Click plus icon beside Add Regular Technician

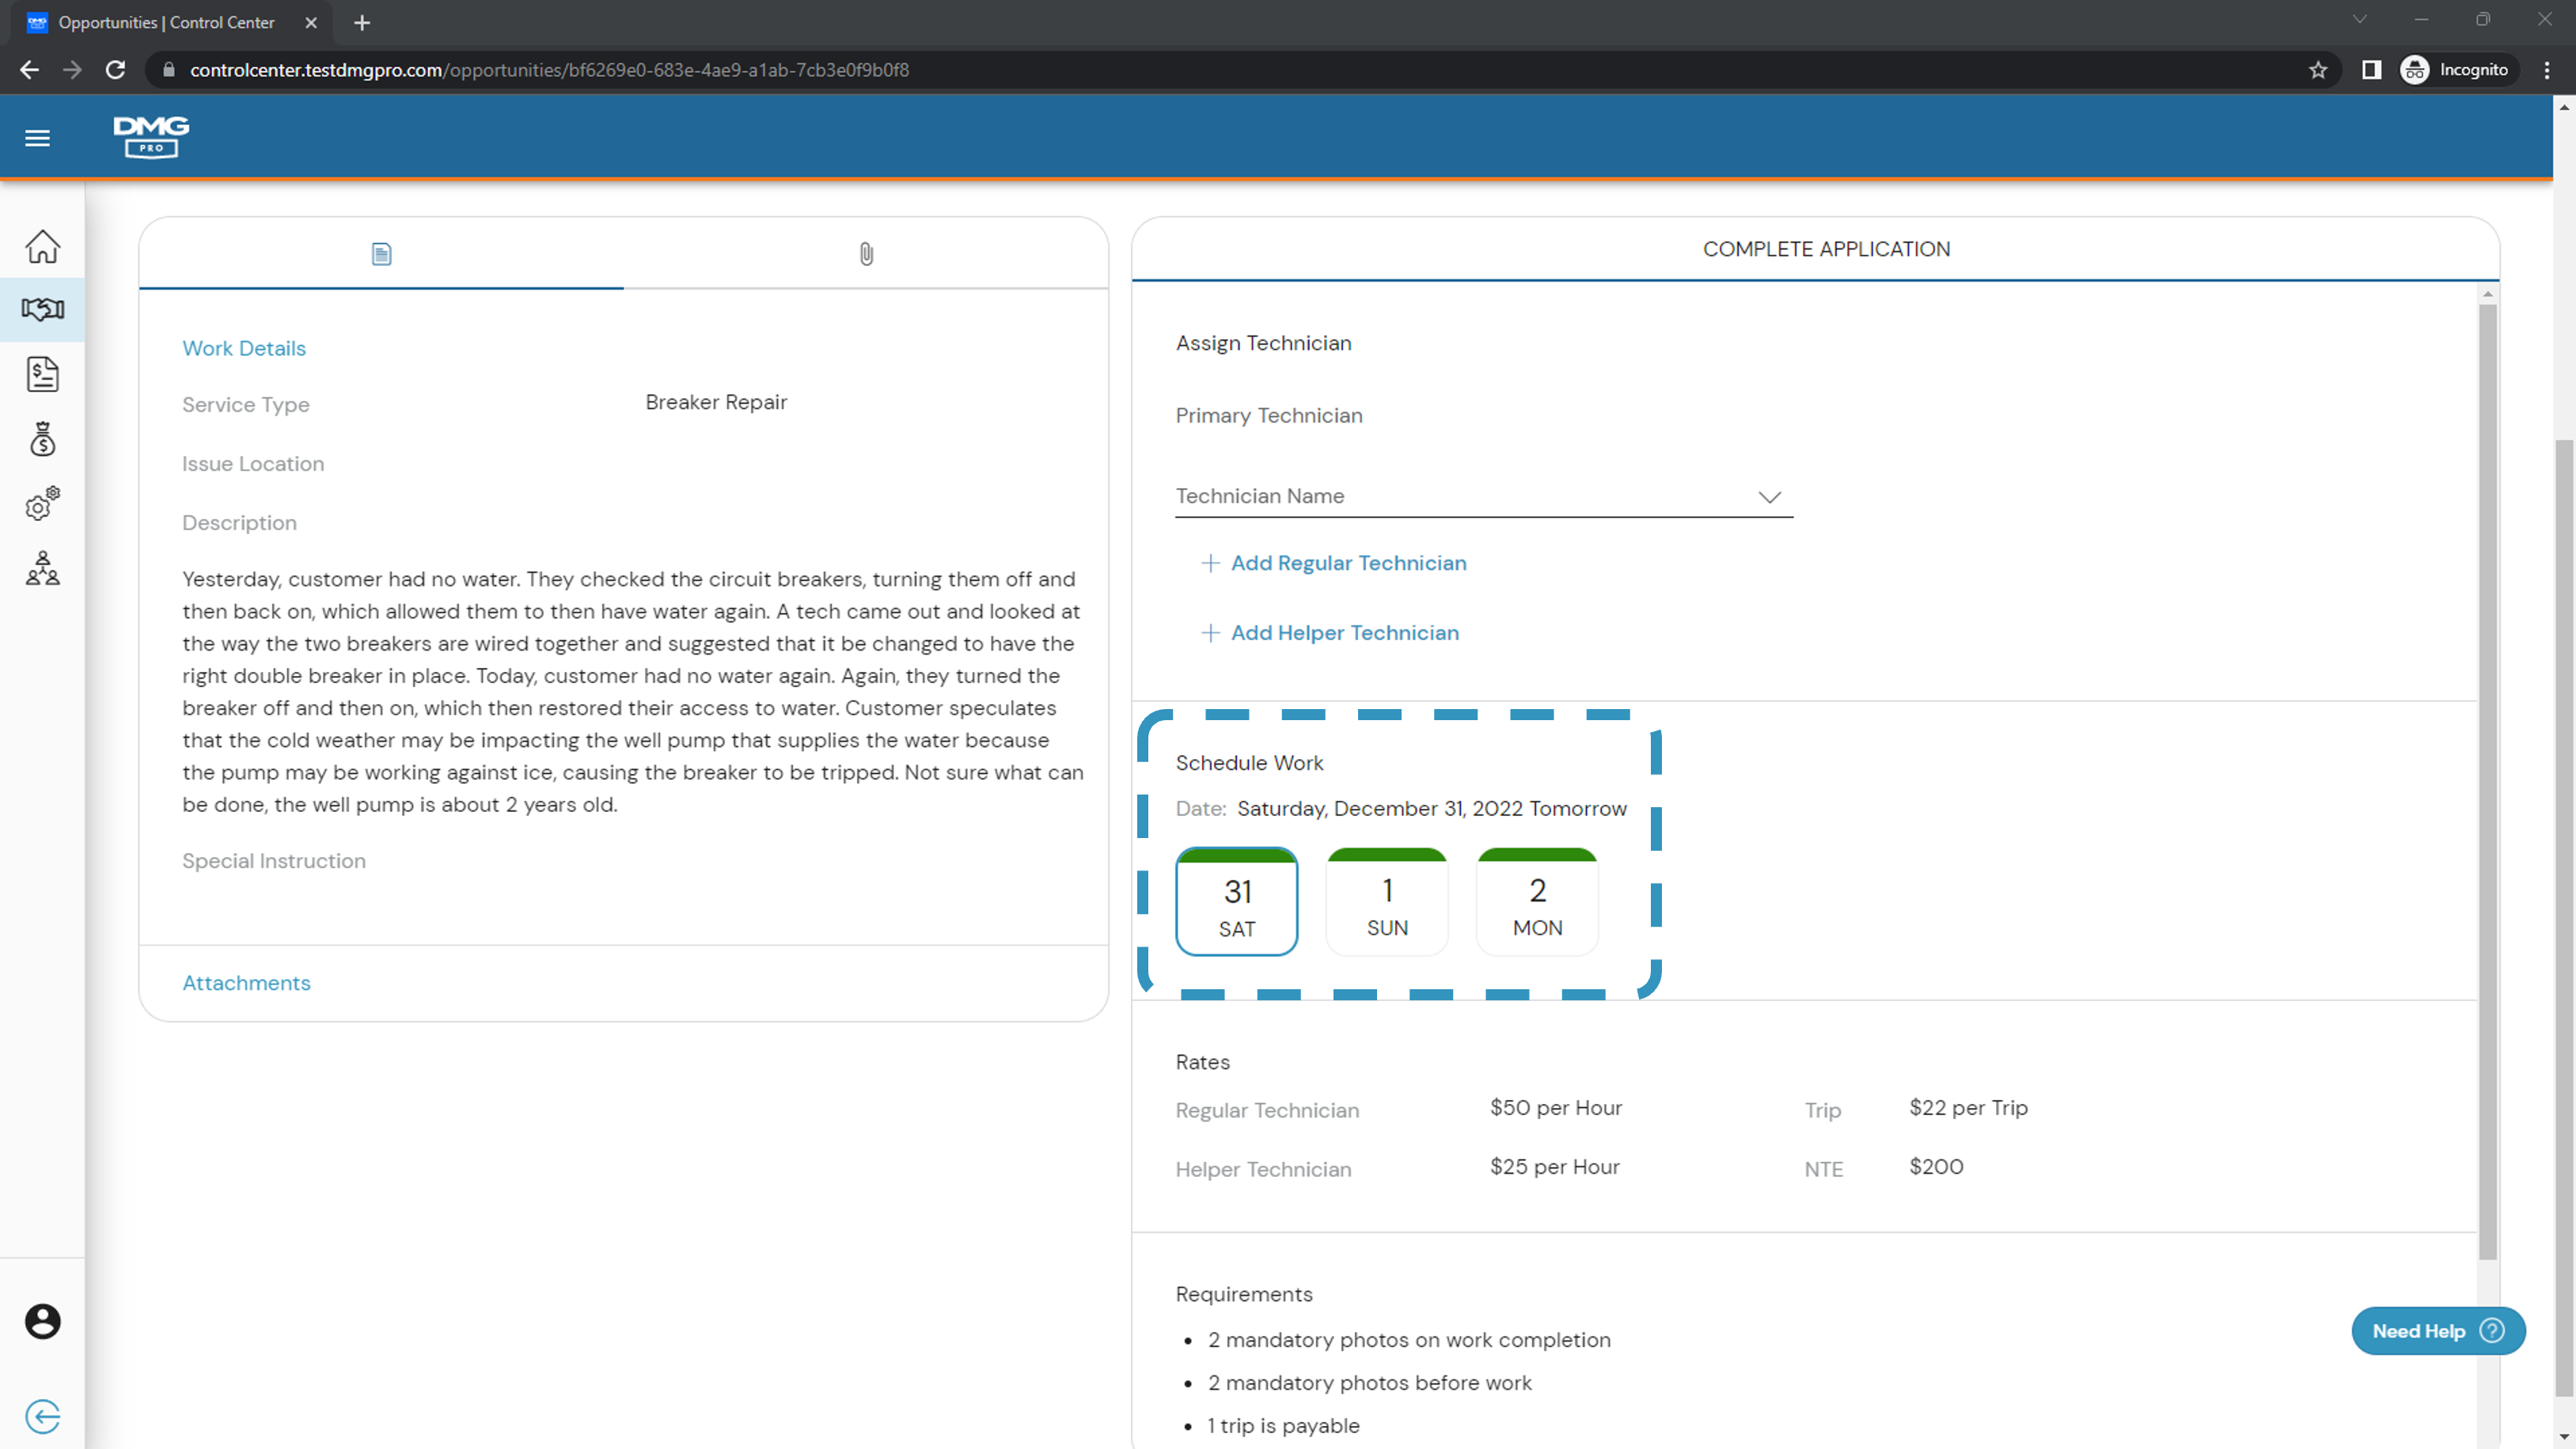1210,563
